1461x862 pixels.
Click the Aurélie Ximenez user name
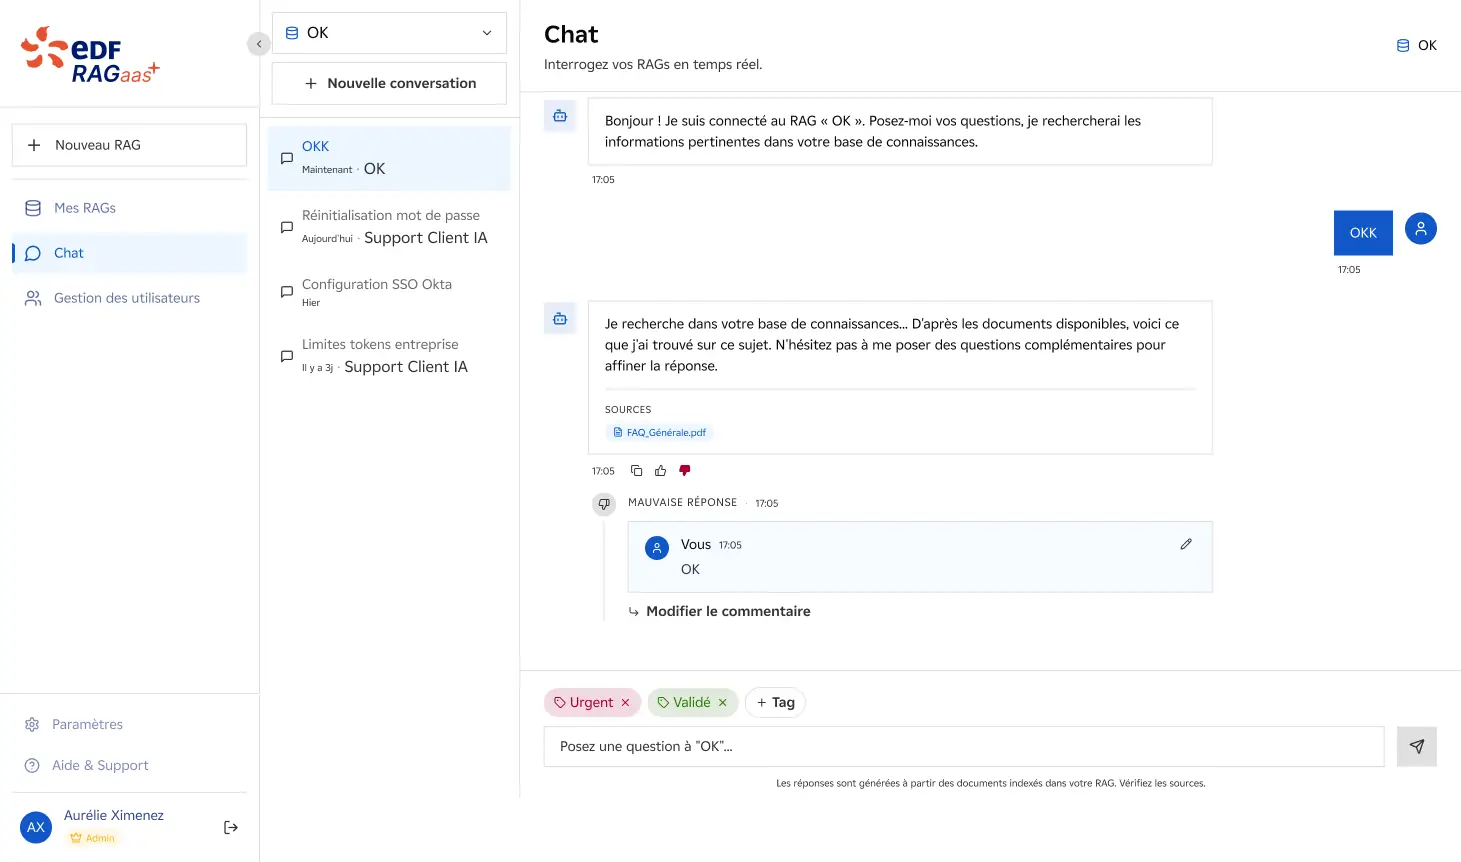point(114,815)
